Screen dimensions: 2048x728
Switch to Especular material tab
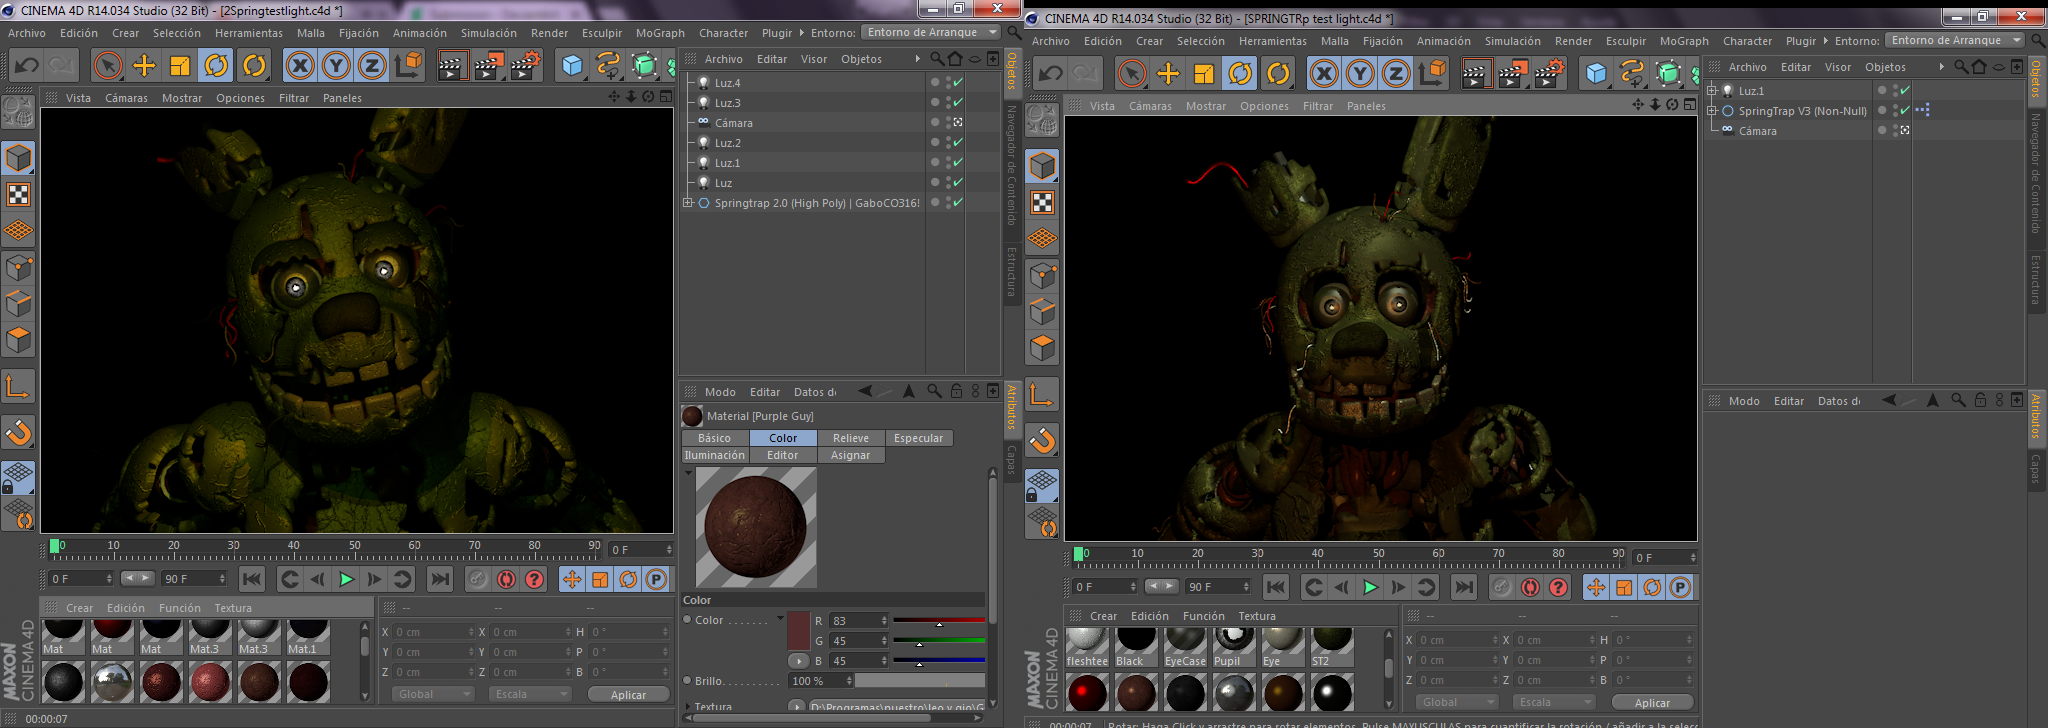[x=918, y=438]
